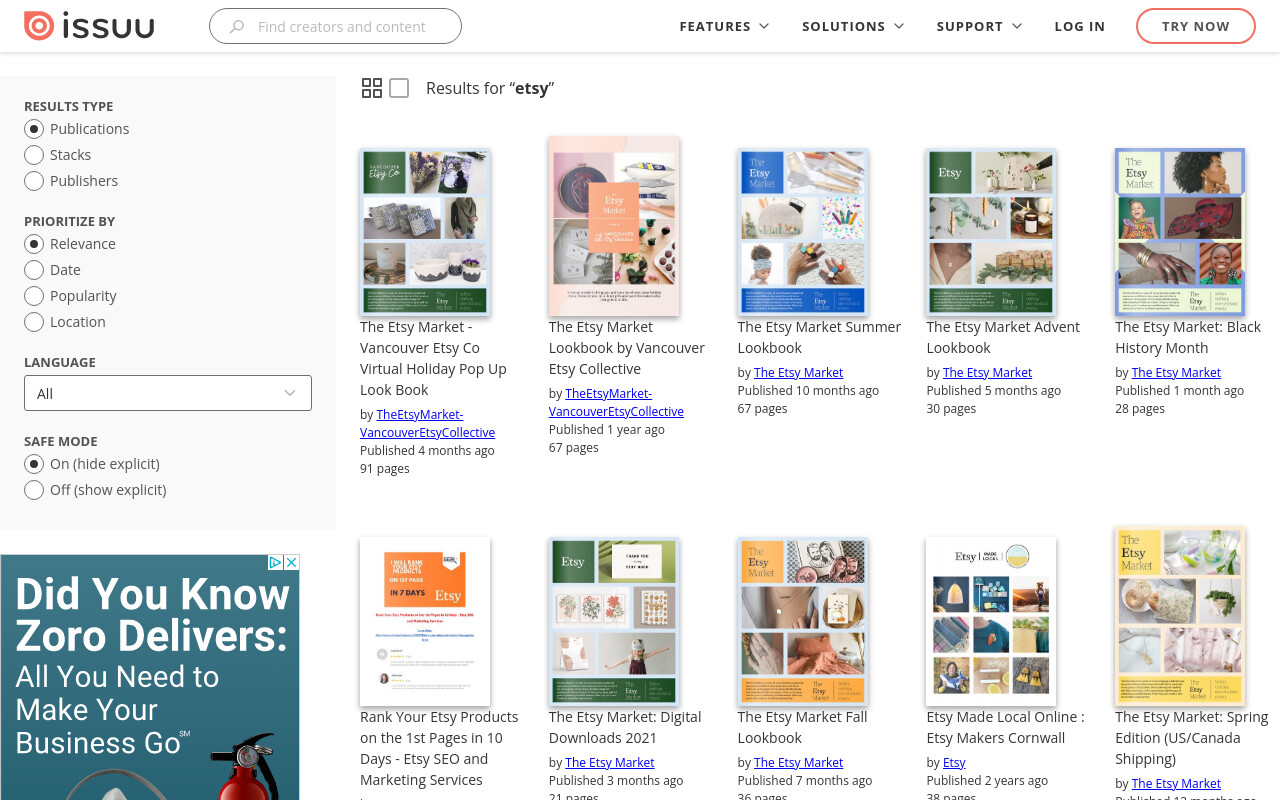
Task: Open the Black History Month cover thumbnail
Action: (1180, 232)
